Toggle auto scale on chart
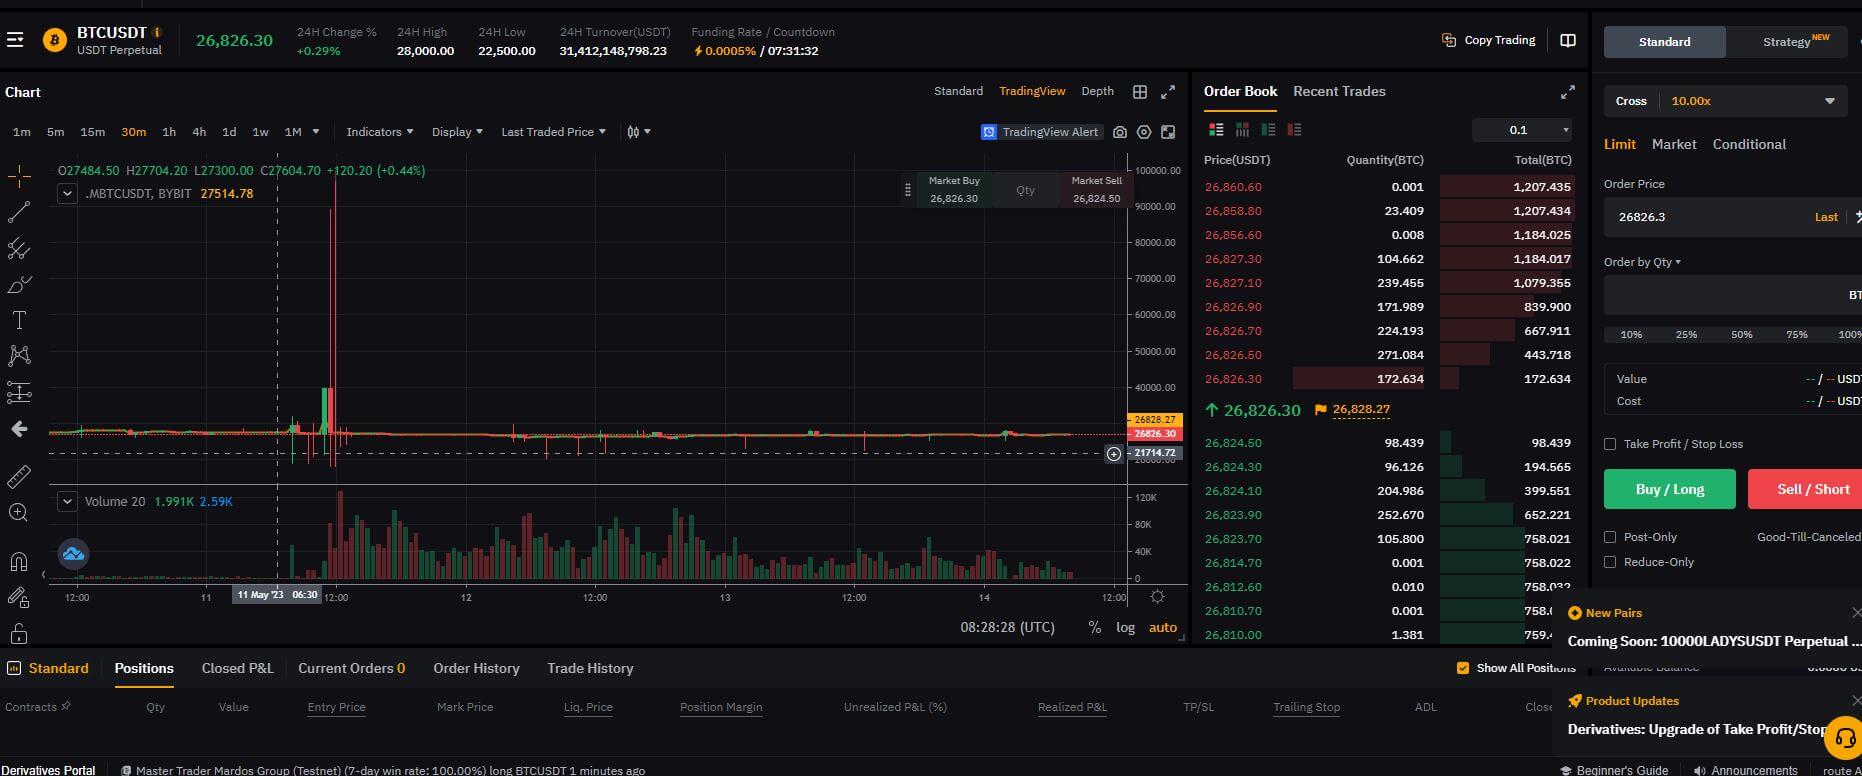The image size is (1862, 776). tap(1162, 627)
